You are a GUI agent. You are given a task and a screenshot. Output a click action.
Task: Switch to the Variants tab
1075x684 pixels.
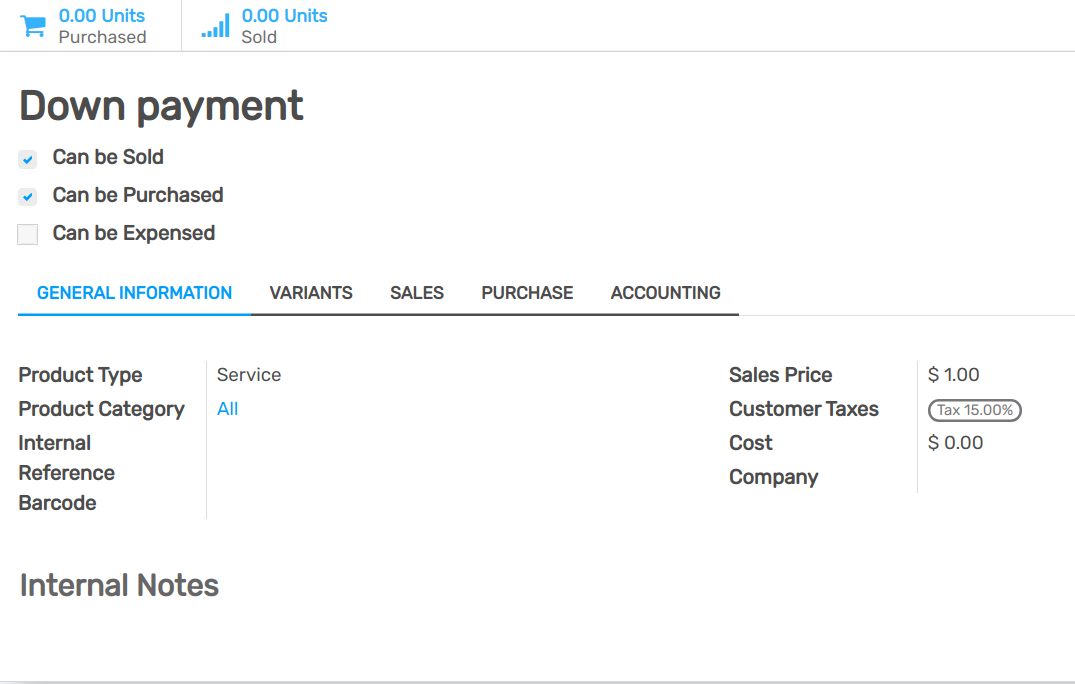click(x=311, y=292)
